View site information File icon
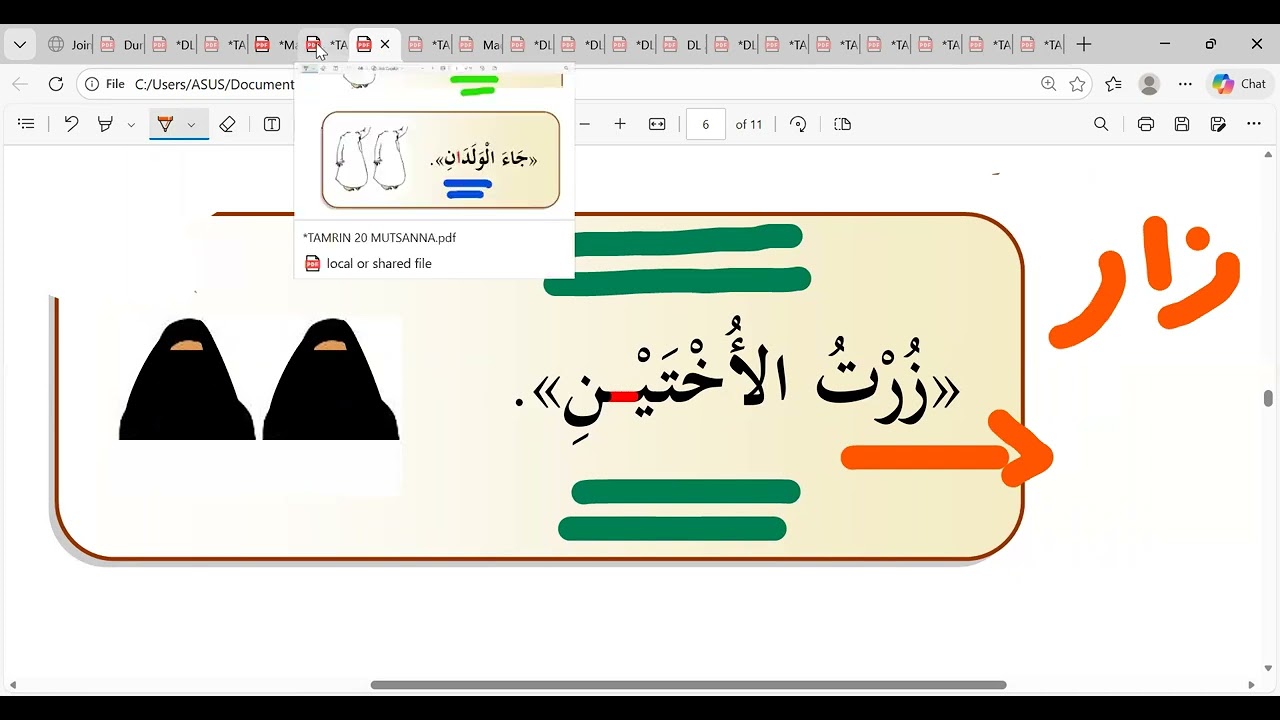Image resolution: width=1280 pixels, height=720 pixels. [105, 84]
